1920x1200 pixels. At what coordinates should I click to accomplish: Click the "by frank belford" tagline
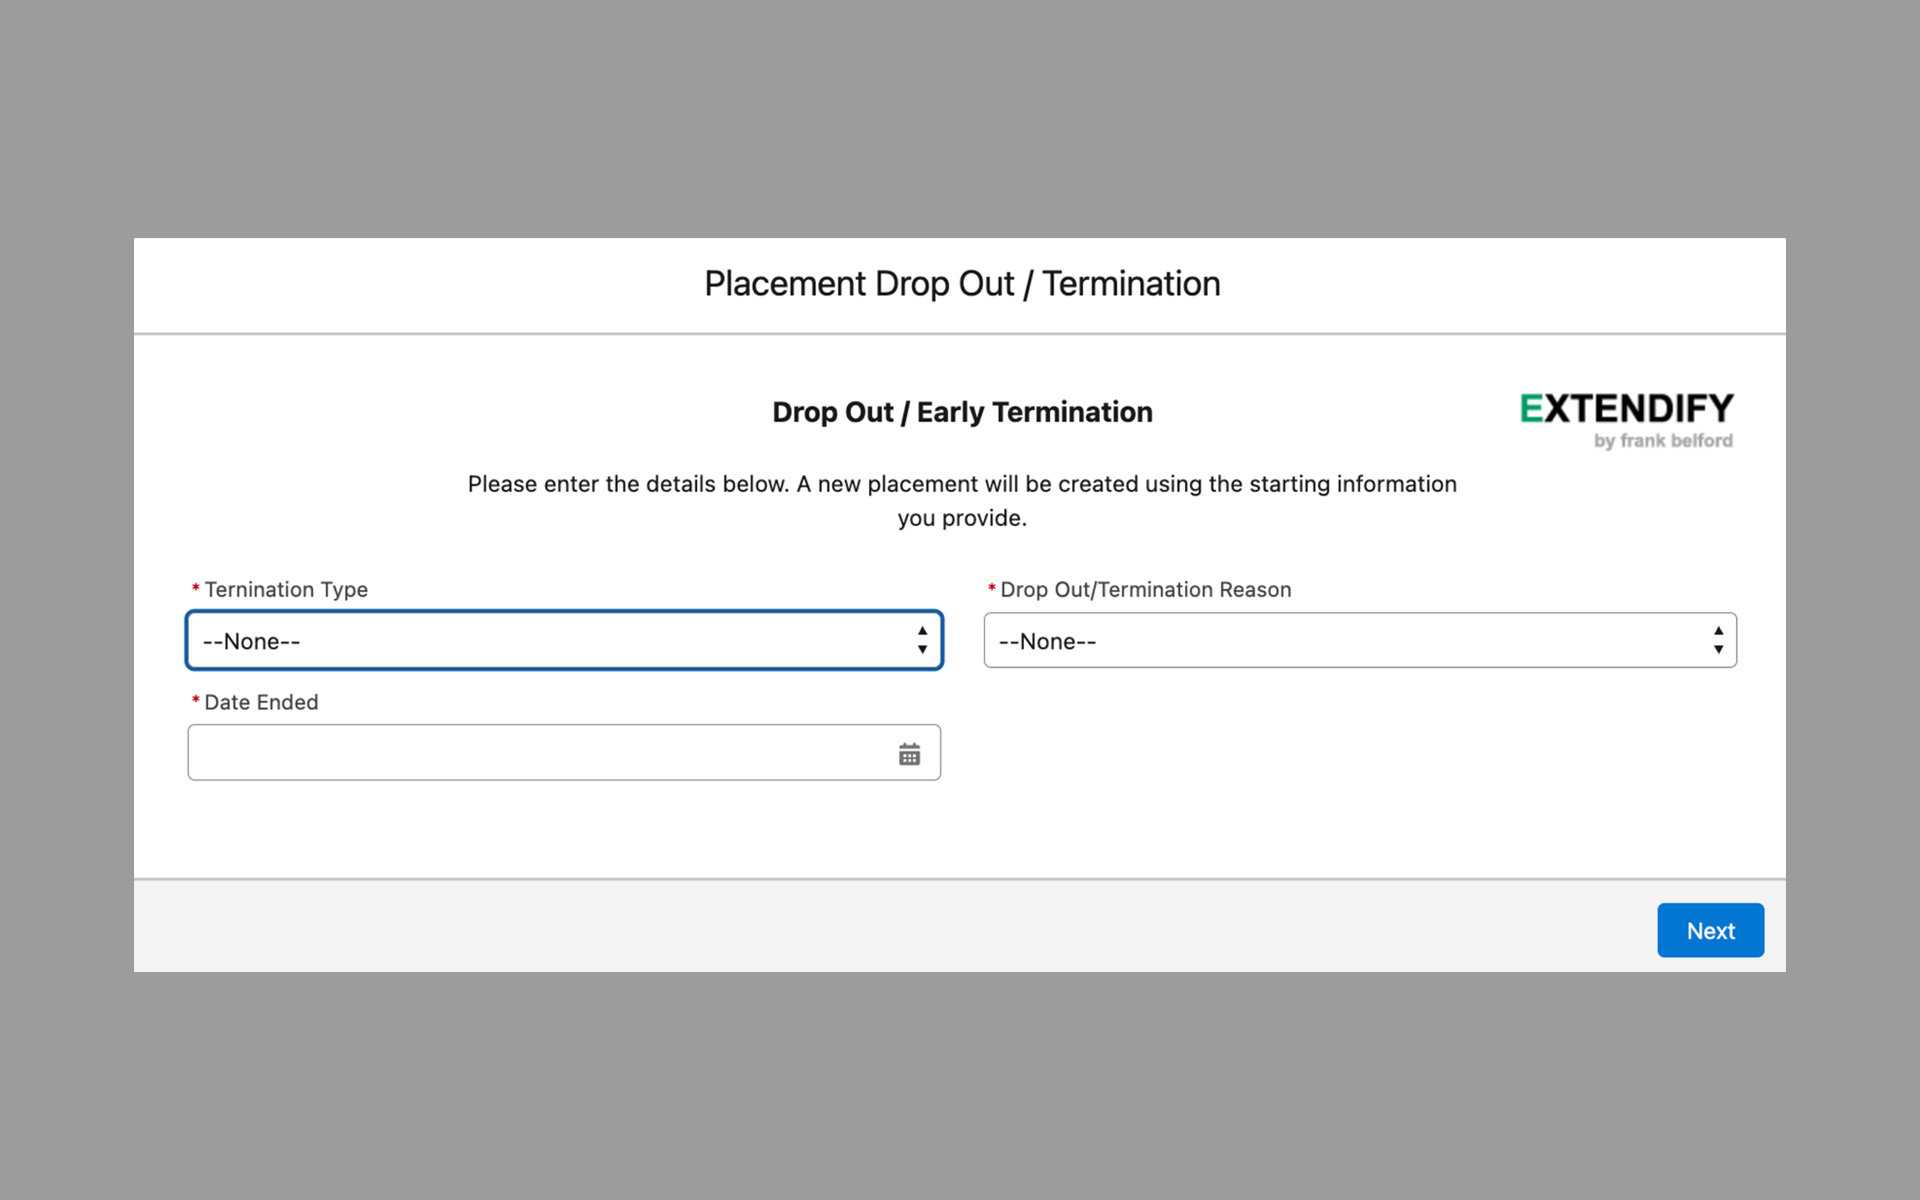(x=1663, y=441)
